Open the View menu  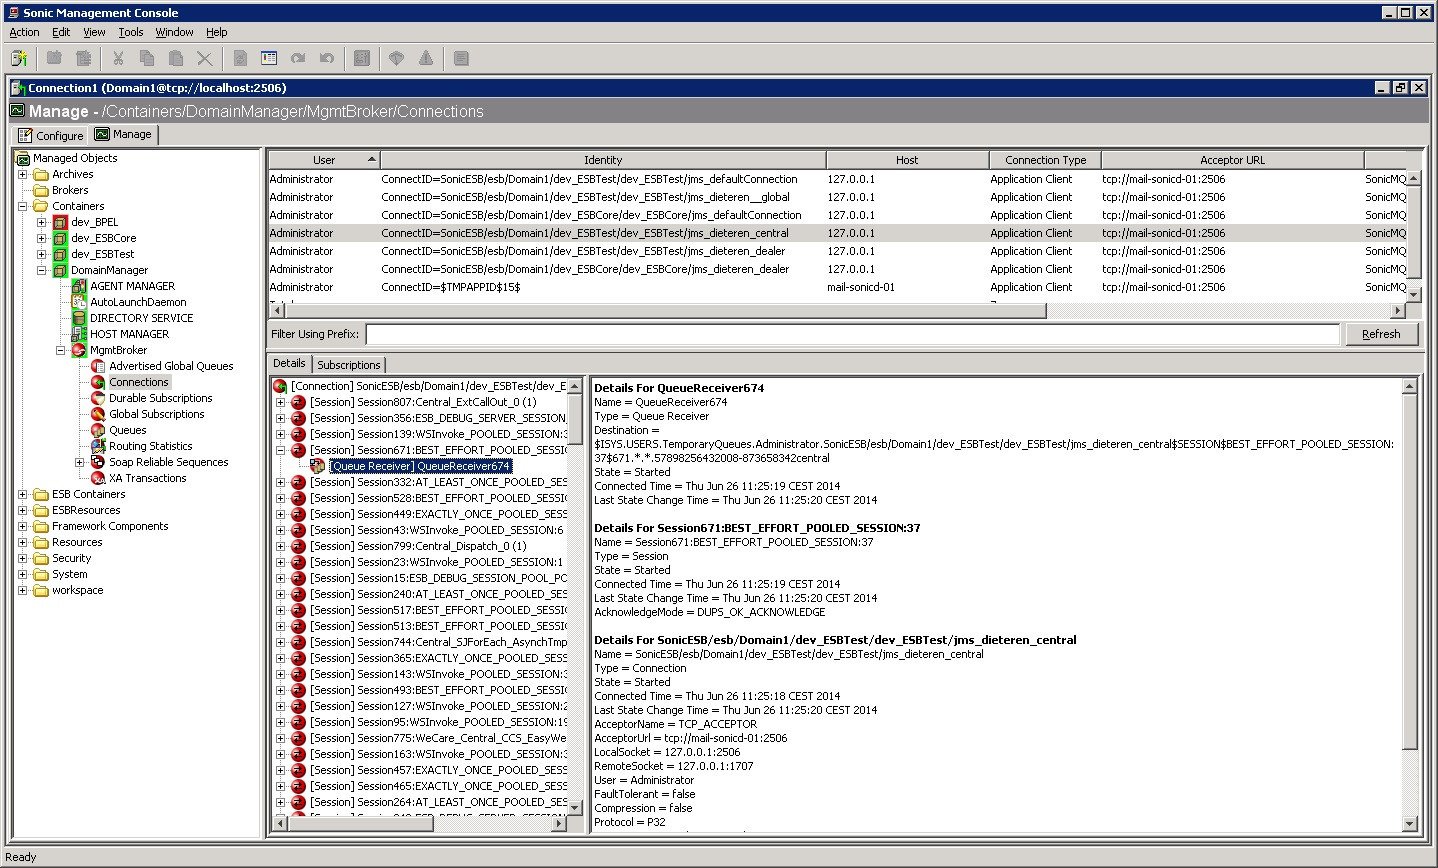(x=94, y=32)
